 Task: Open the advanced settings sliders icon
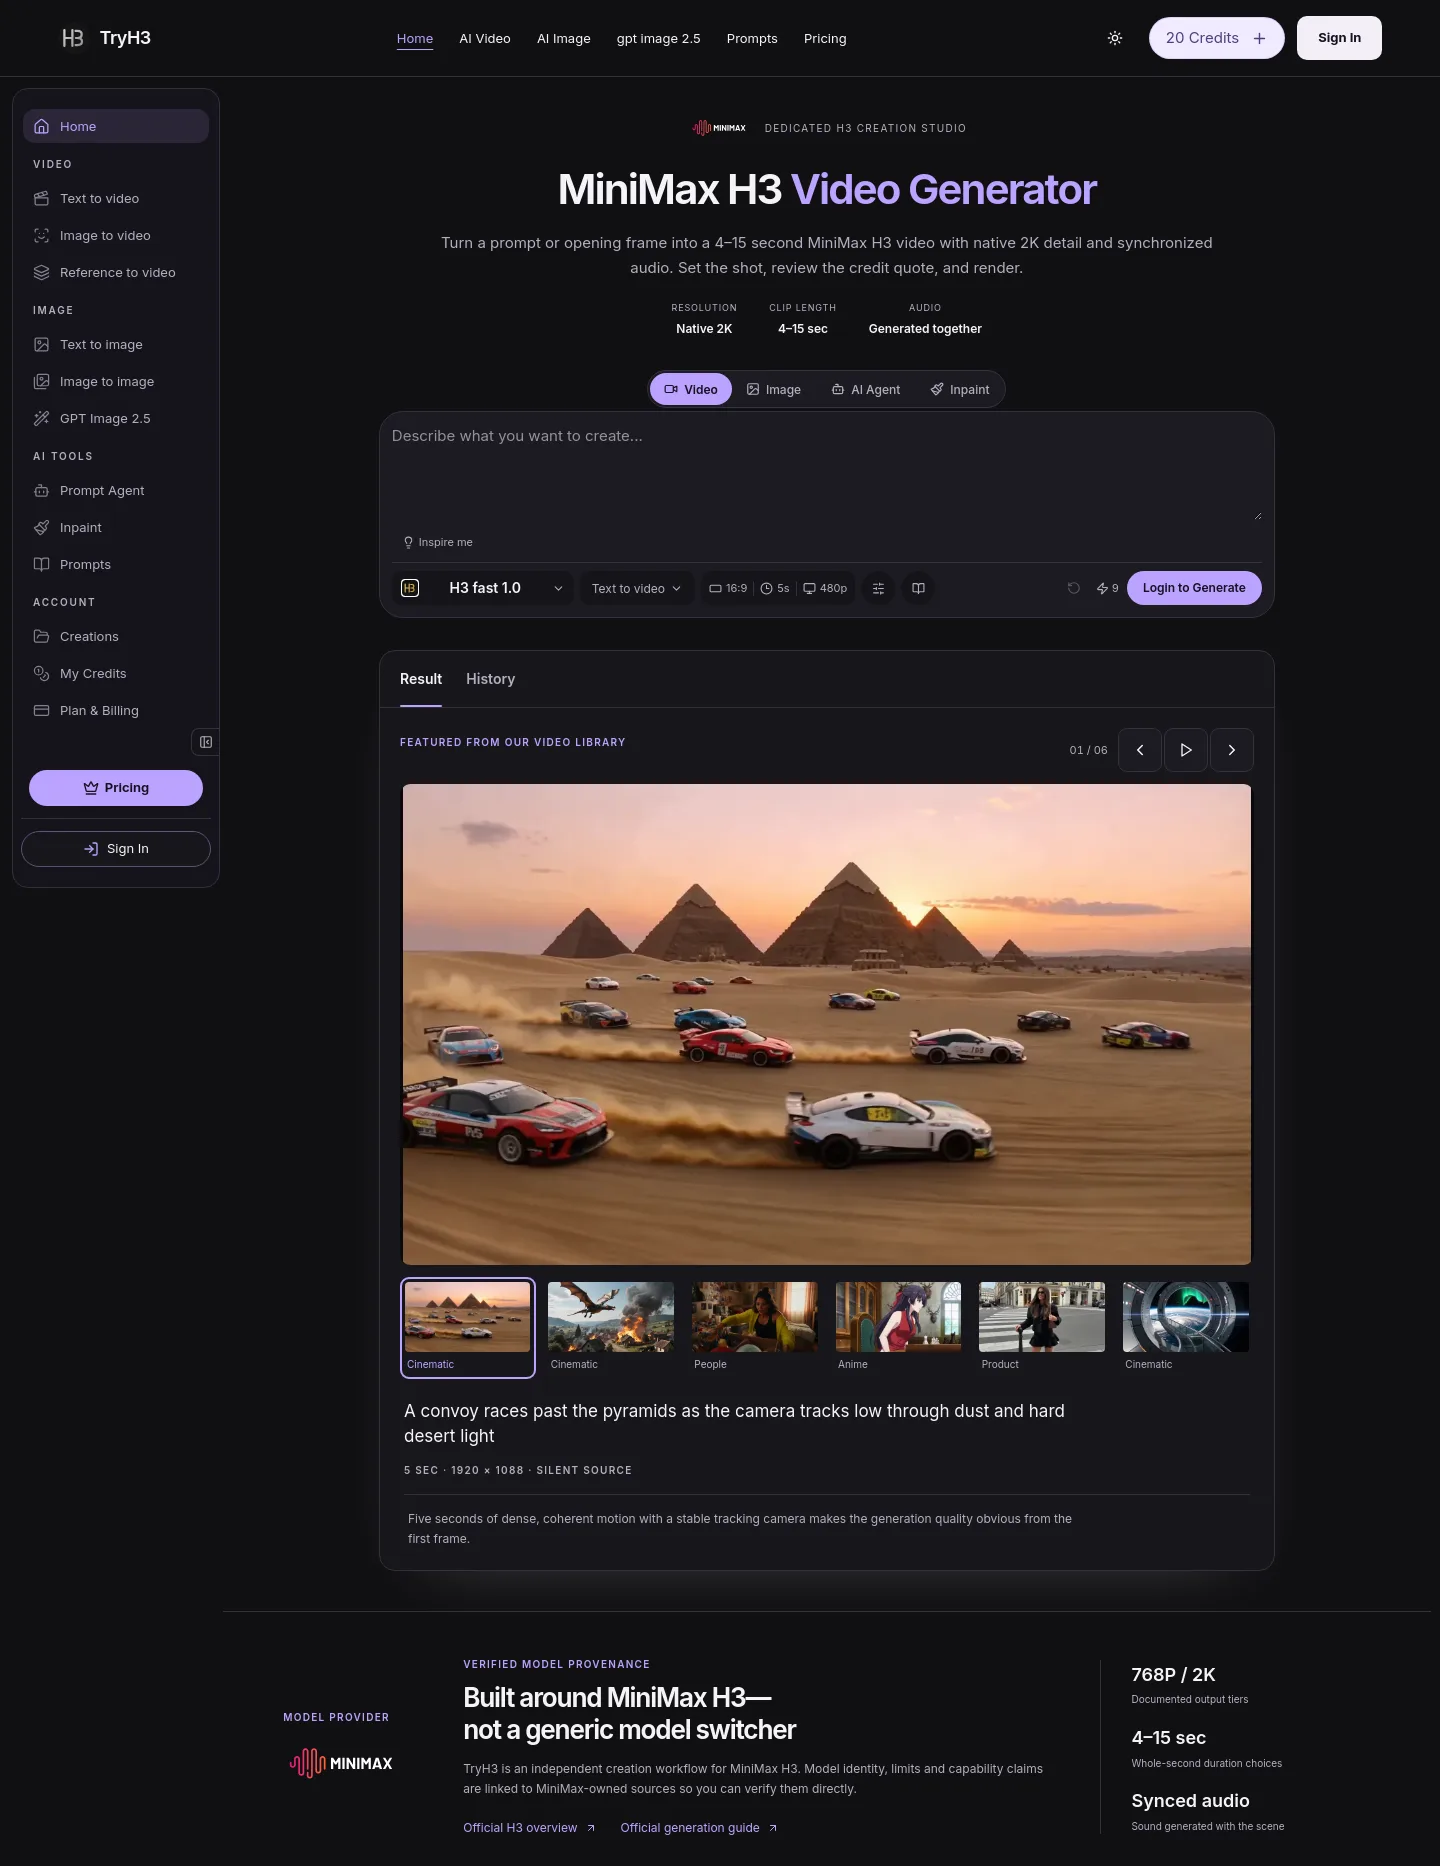(x=878, y=588)
